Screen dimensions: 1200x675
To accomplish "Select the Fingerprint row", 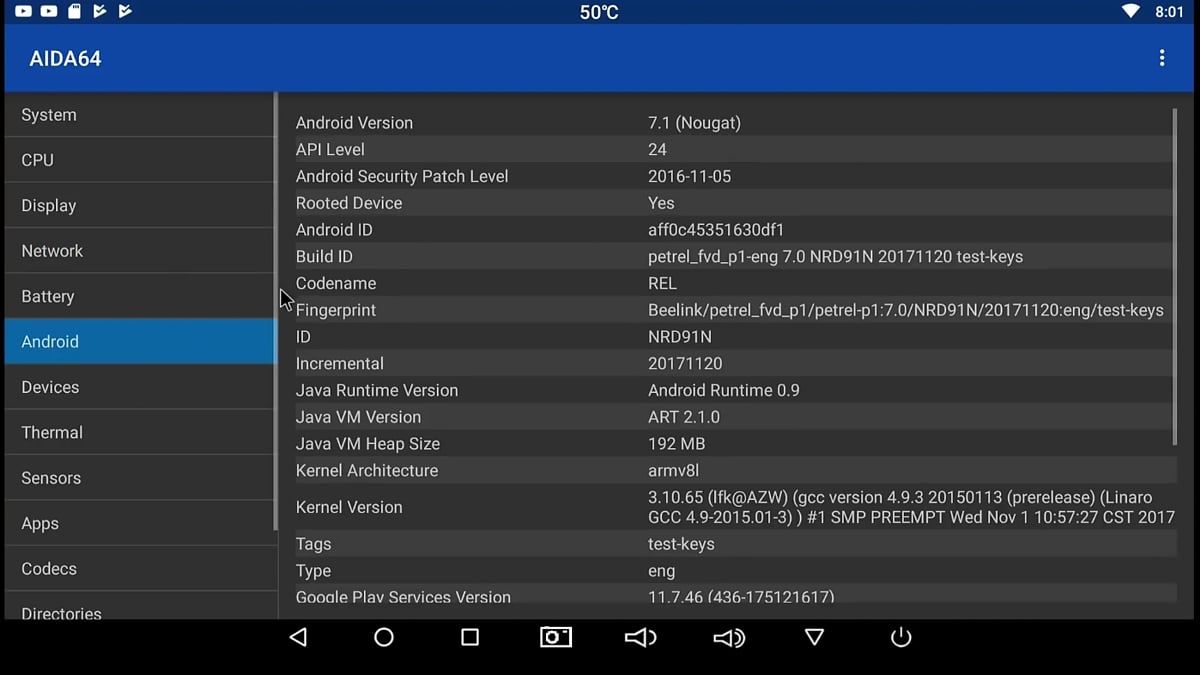I will [735, 310].
